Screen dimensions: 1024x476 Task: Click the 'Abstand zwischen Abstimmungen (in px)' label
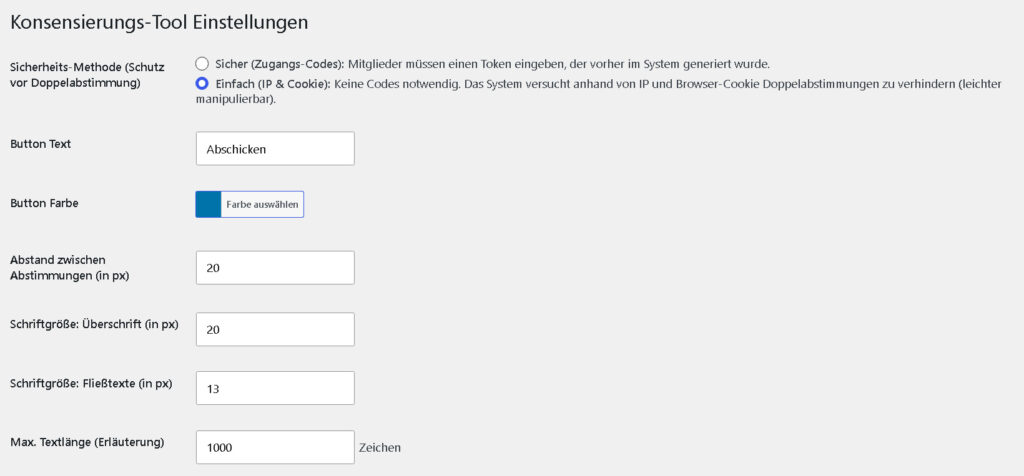click(70, 268)
